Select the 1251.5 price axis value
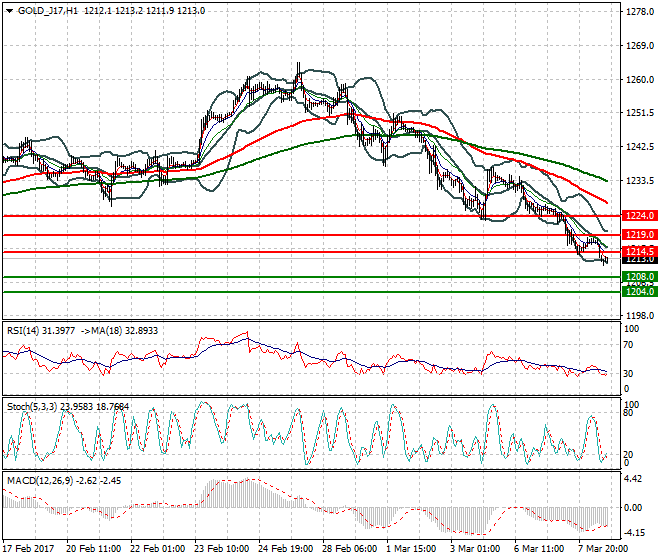Viewport: 660px width, 560px height. 640,113
